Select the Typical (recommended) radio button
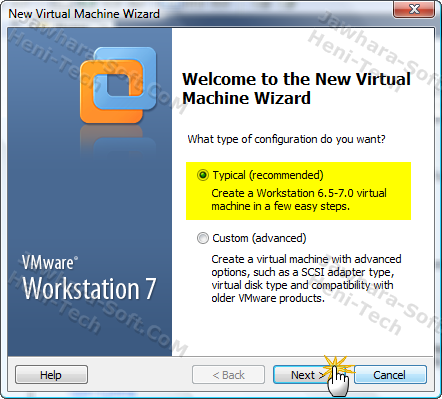442x399 pixels. click(x=203, y=175)
